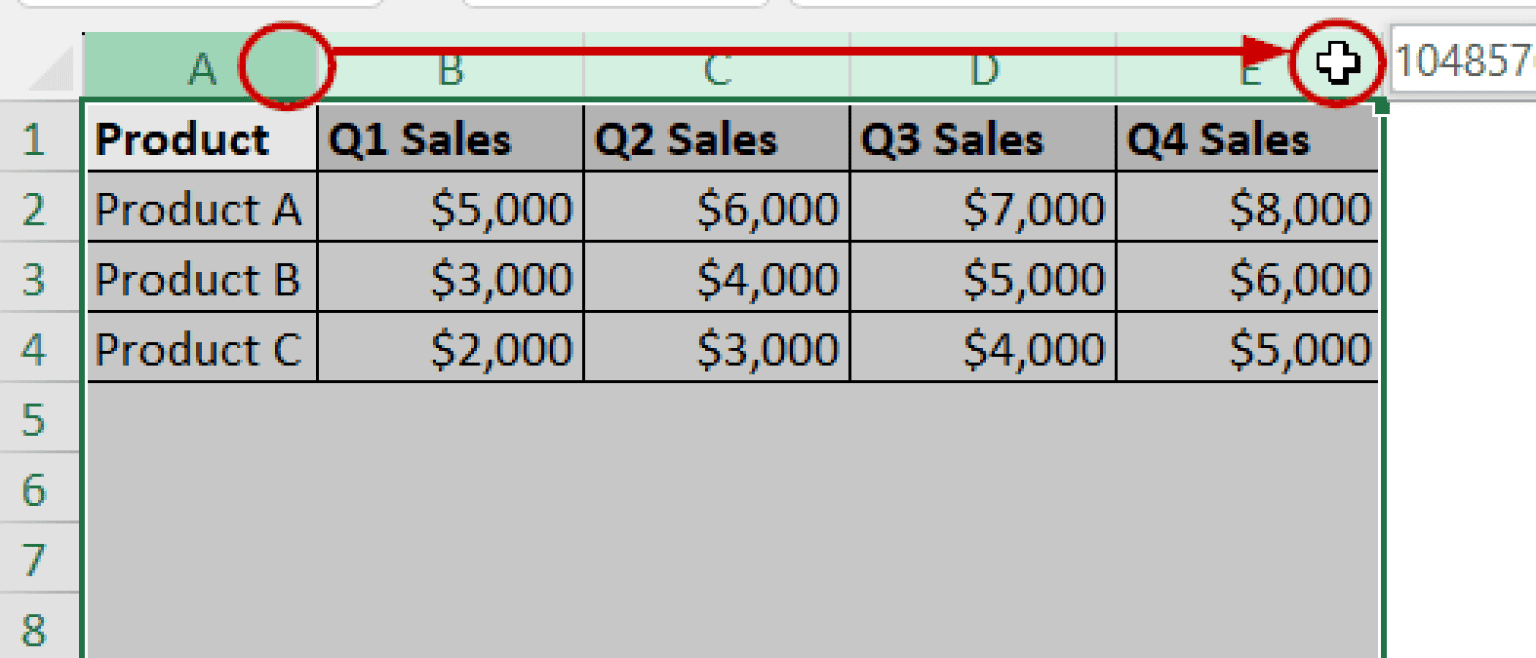Screen dimensions: 1536x658
Task: Select row header 1
Action: pyautogui.click(x=40, y=139)
